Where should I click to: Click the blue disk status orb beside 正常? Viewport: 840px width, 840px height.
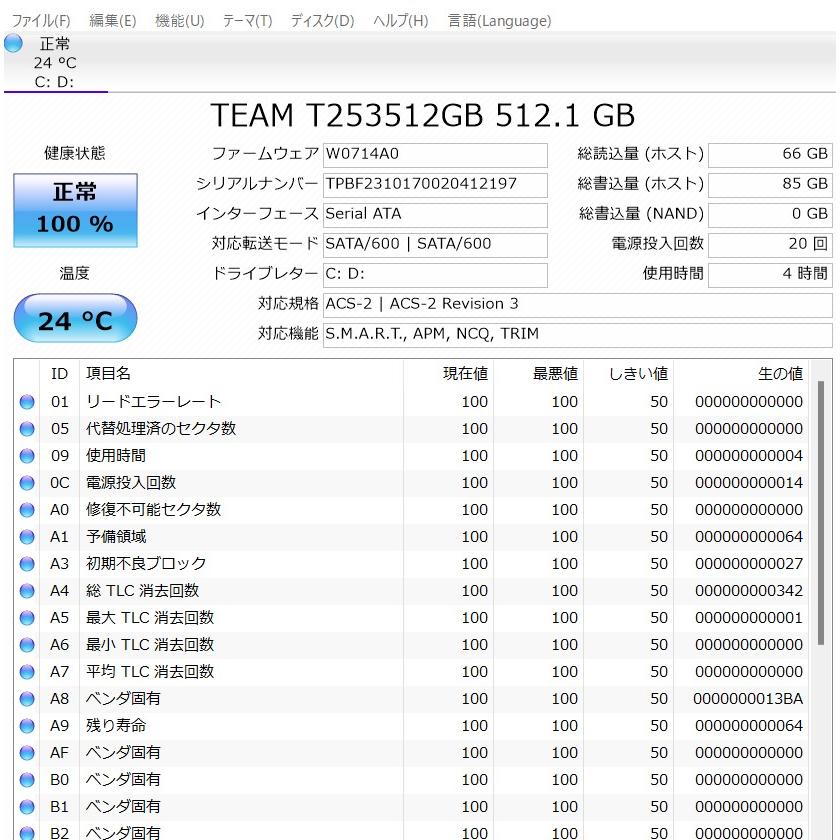point(13,43)
